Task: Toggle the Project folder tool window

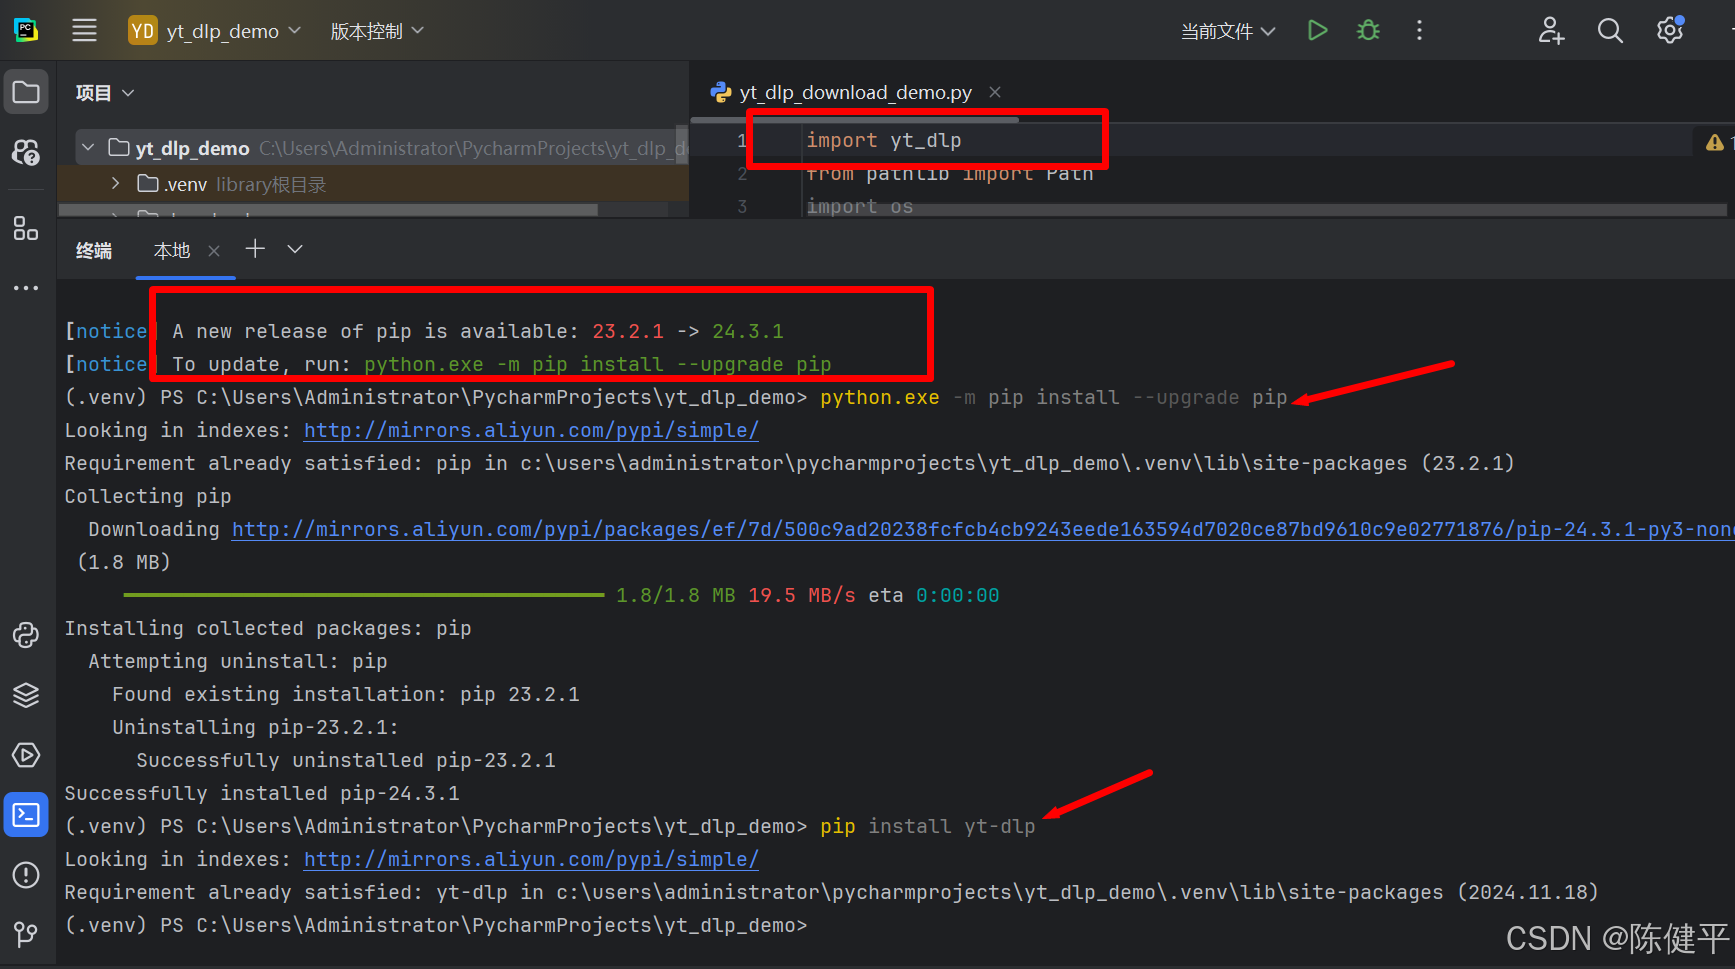Action: [26, 93]
